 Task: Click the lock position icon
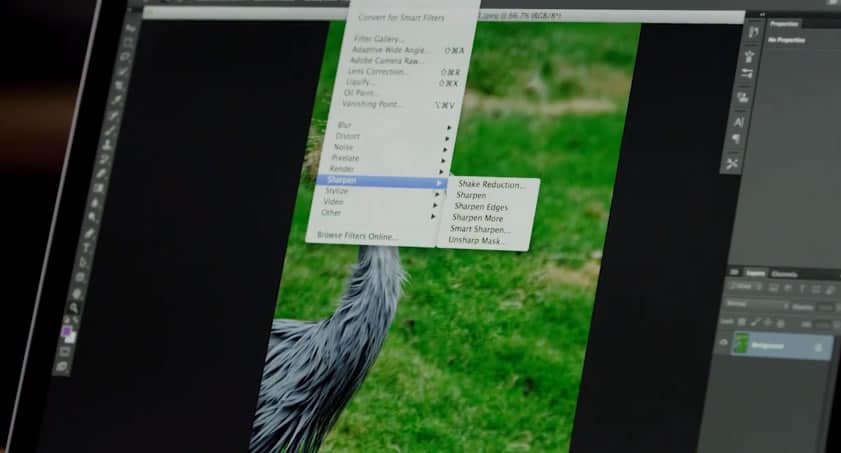click(x=768, y=323)
